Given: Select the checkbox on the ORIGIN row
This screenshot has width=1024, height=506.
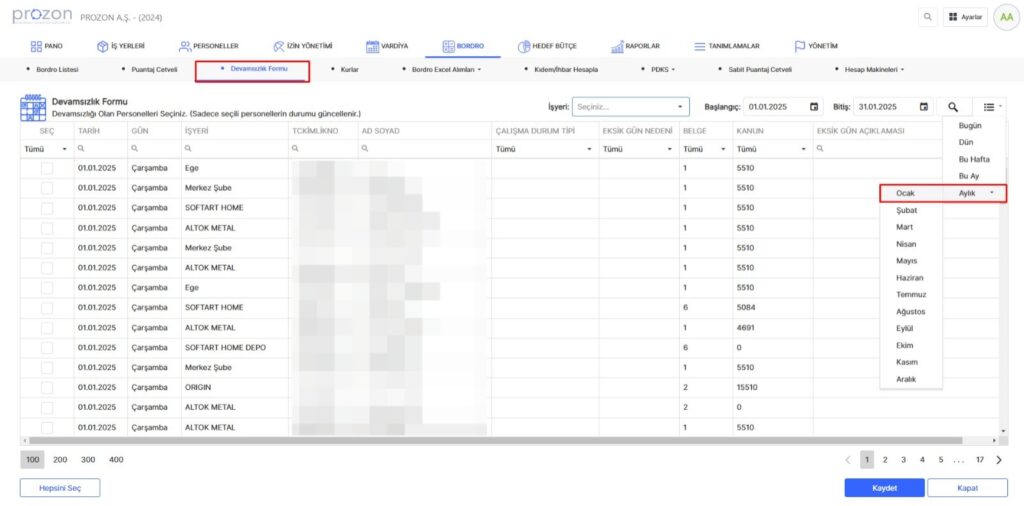Looking at the screenshot, I should click(x=47, y=387).
